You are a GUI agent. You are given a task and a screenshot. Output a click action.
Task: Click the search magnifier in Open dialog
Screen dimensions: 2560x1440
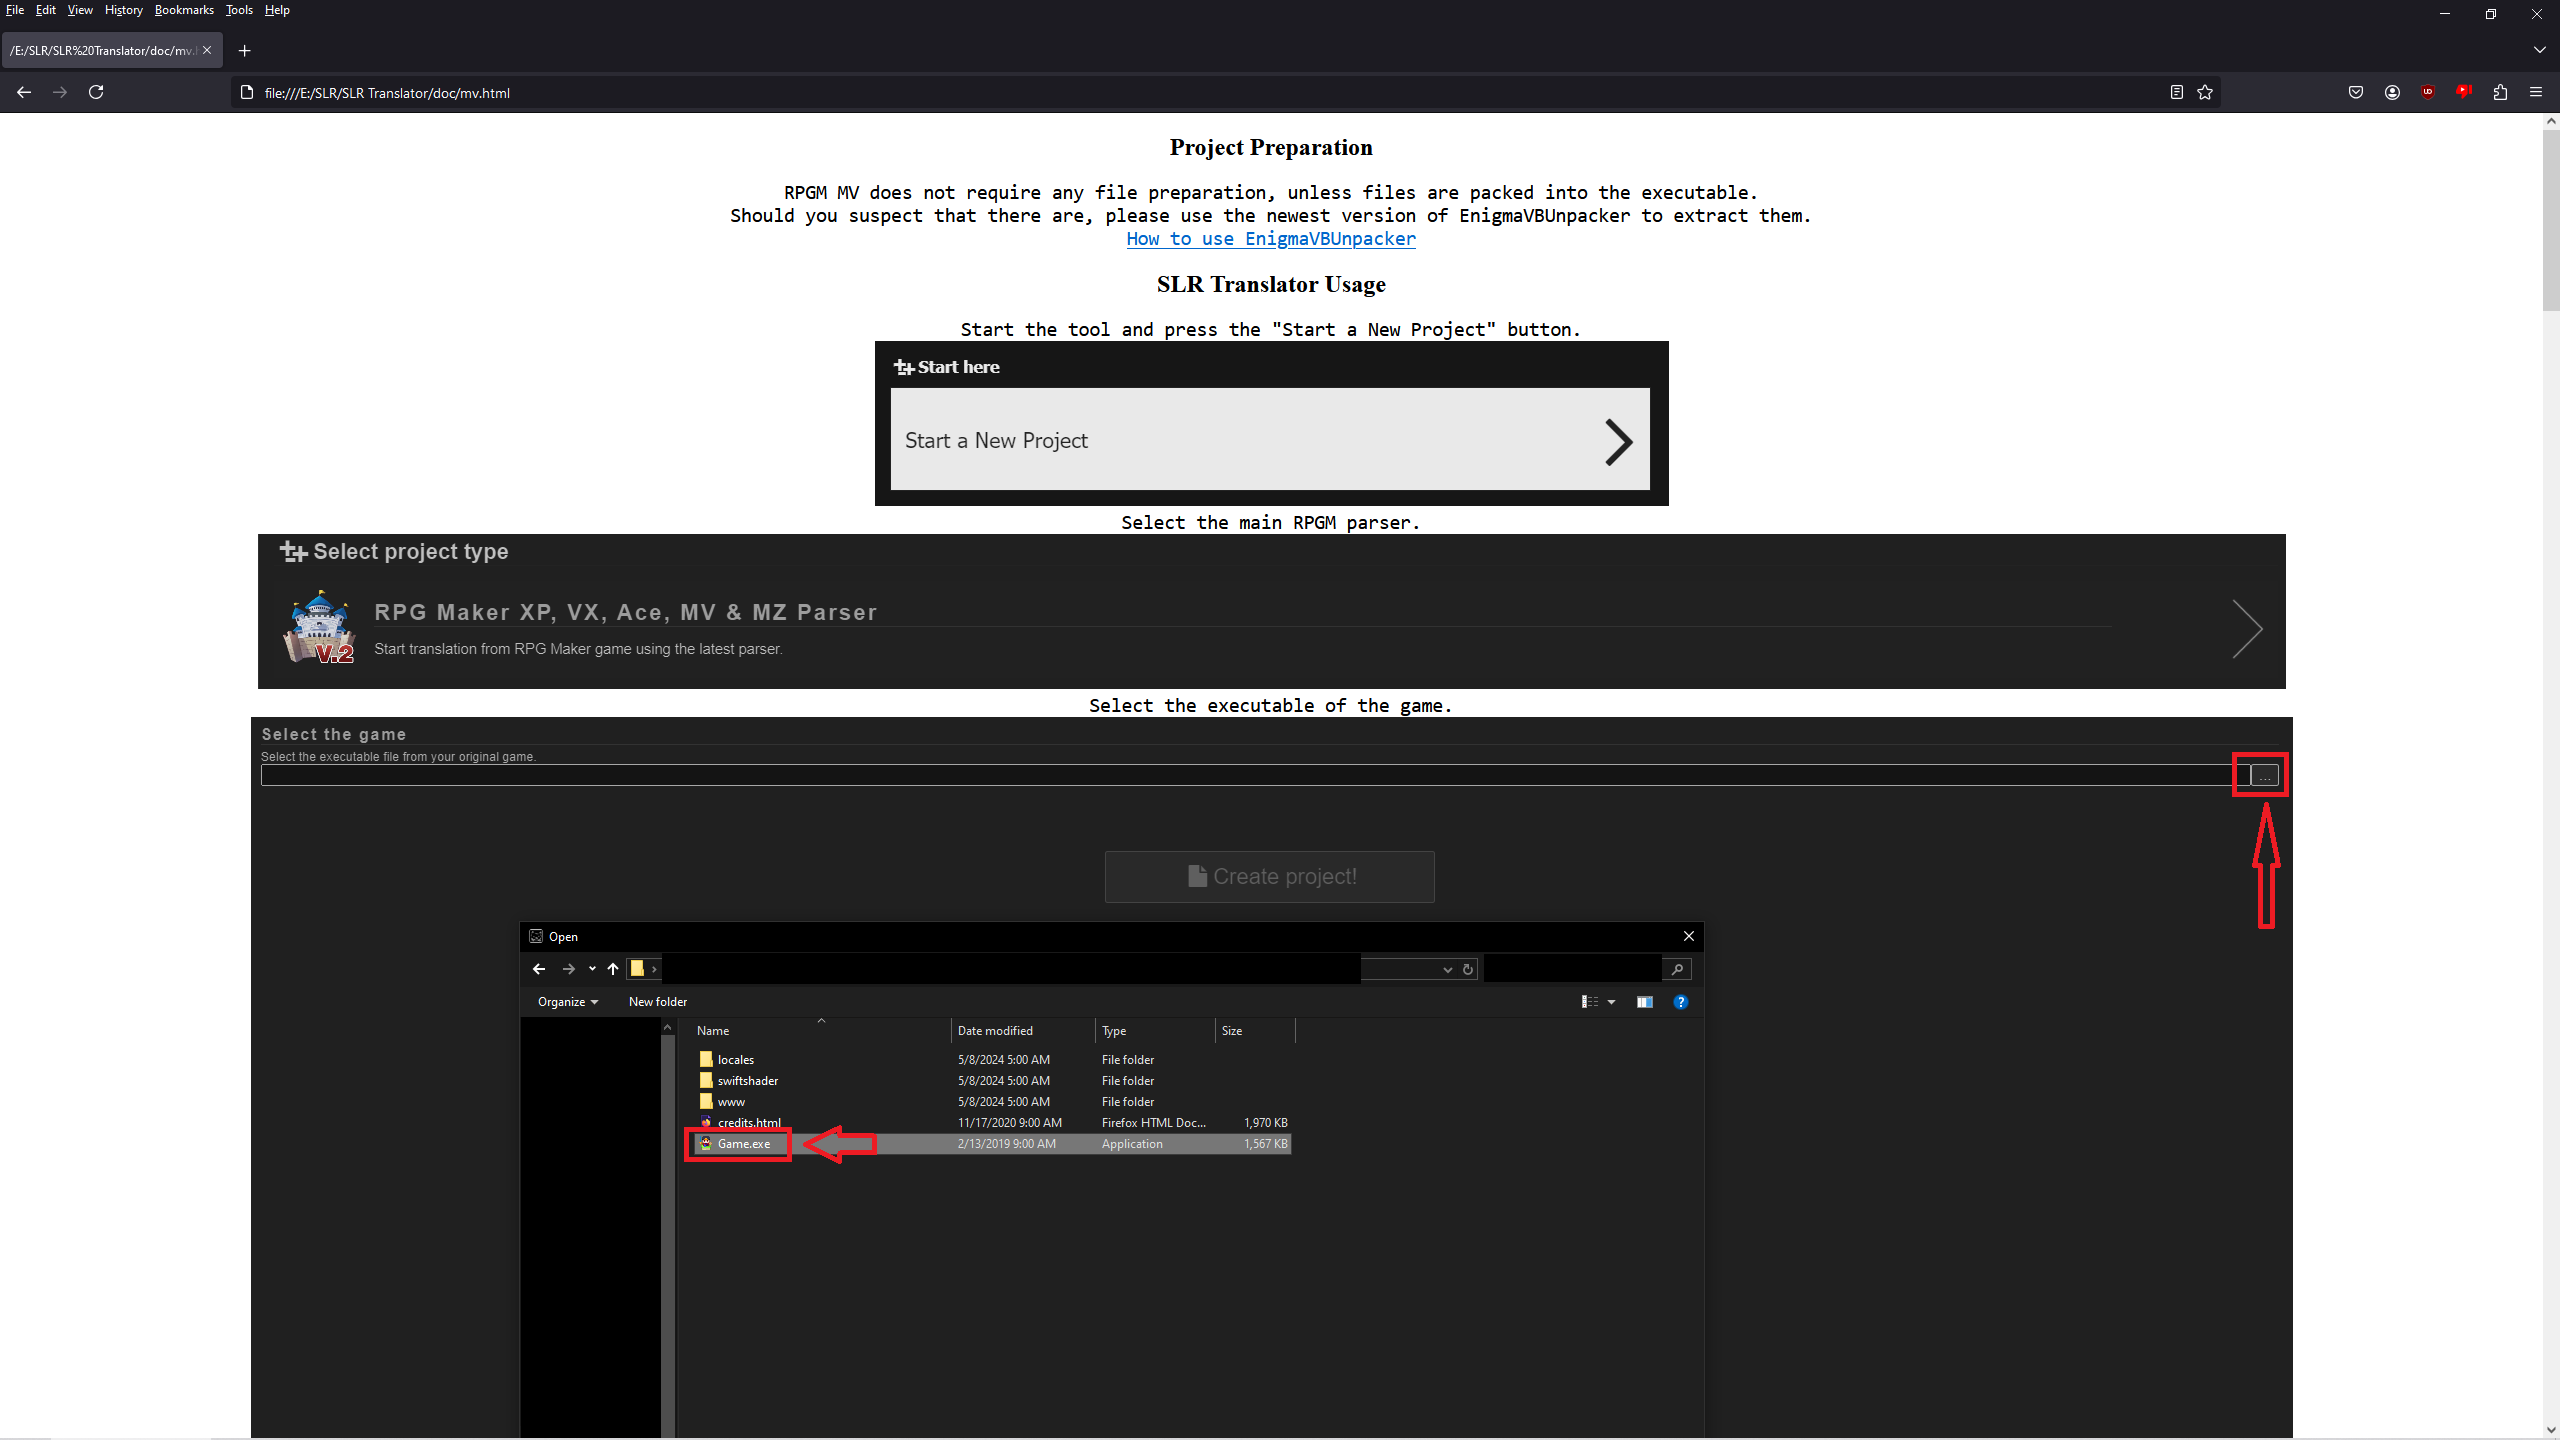tap(1677, 969)
